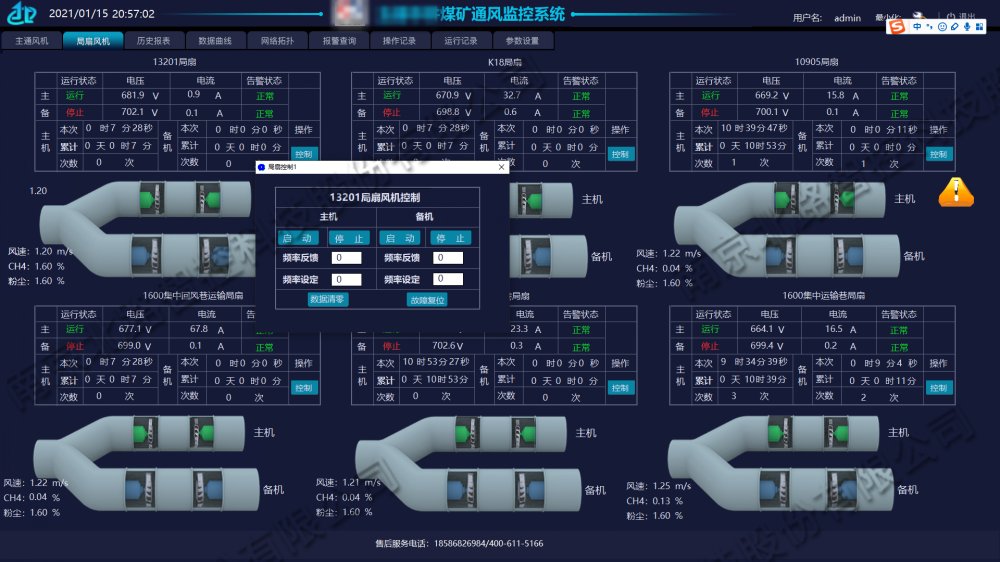Click the Sogou toolbox grid icon
1000x562 pixels.
pos(979,25)
